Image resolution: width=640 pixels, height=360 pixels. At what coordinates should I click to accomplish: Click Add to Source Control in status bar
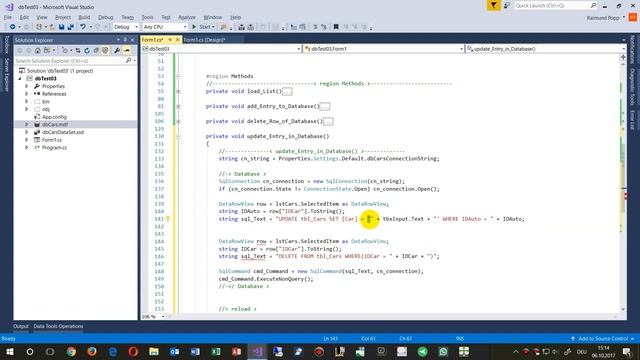tap(602, 338)
